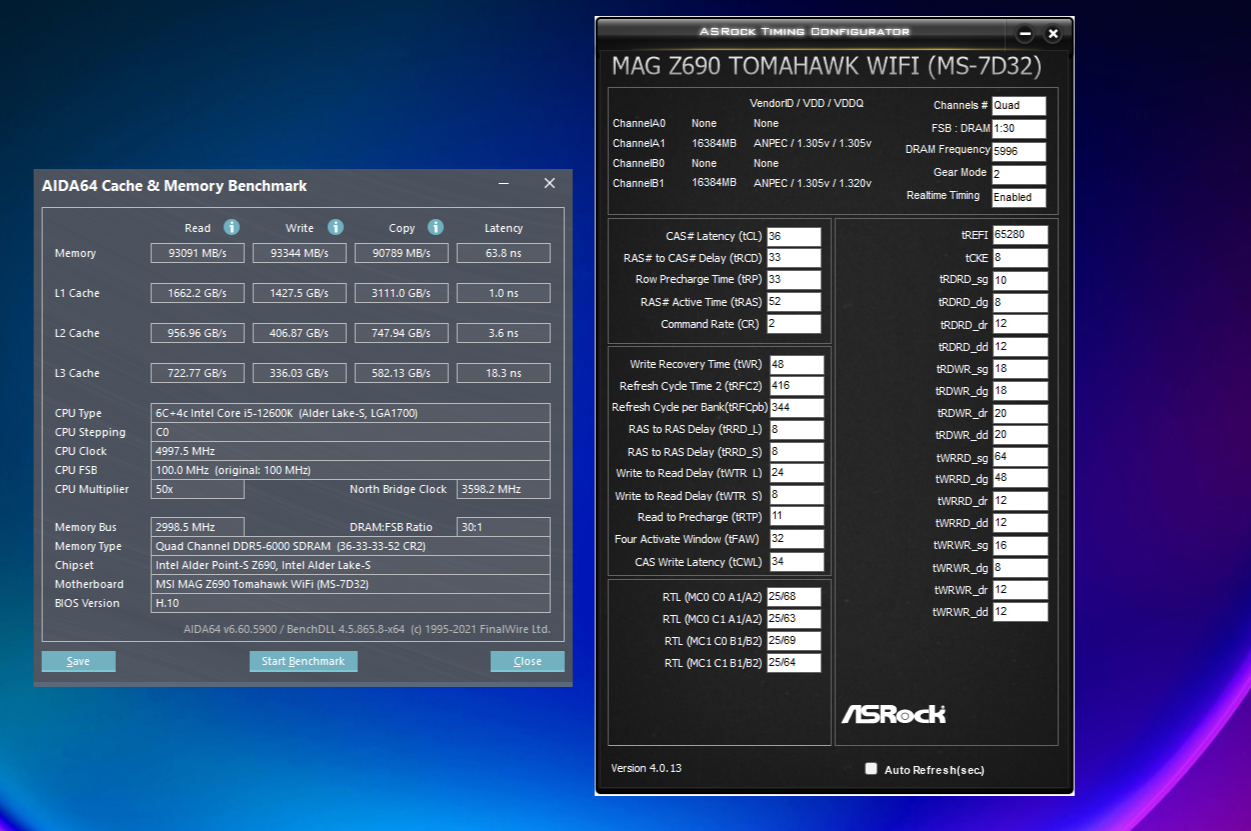Click the Save button in AIDA64
This screenshot has width=1251, height=831.
78,661
